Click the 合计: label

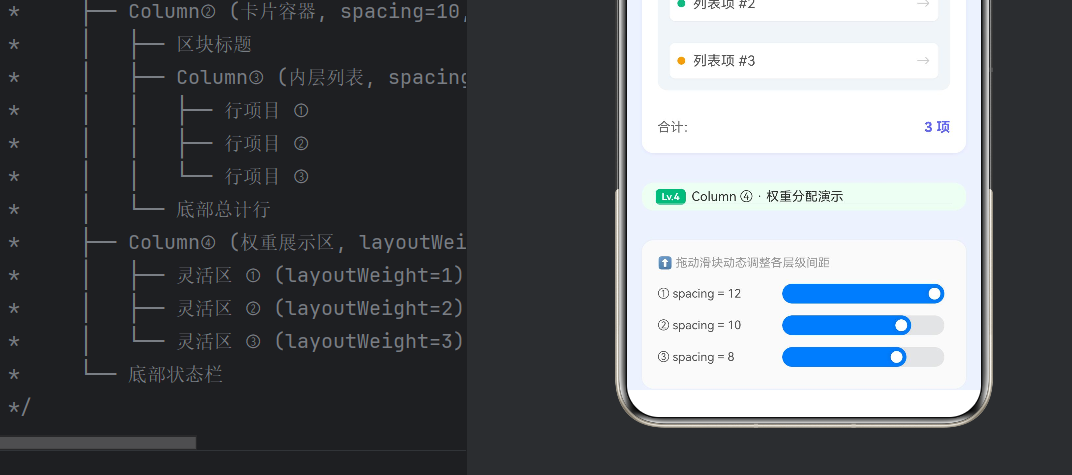673,127
